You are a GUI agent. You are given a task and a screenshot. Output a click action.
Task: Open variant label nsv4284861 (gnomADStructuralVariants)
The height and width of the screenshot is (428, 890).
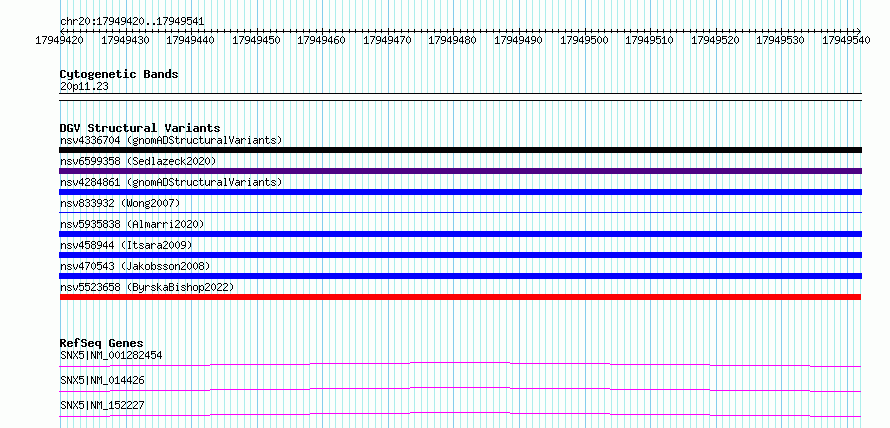point(171,182)
